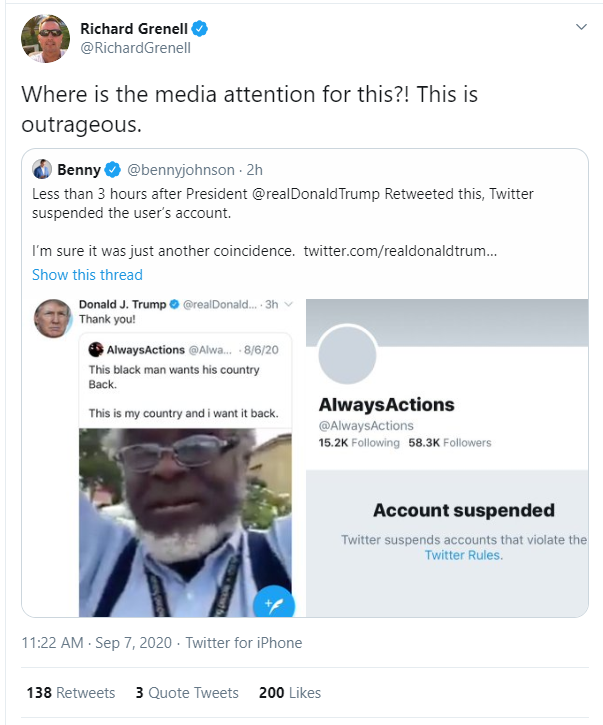Screen dimensions: 603x725
Task: View the 3 Quote Tweets
Action: (186, 692)
